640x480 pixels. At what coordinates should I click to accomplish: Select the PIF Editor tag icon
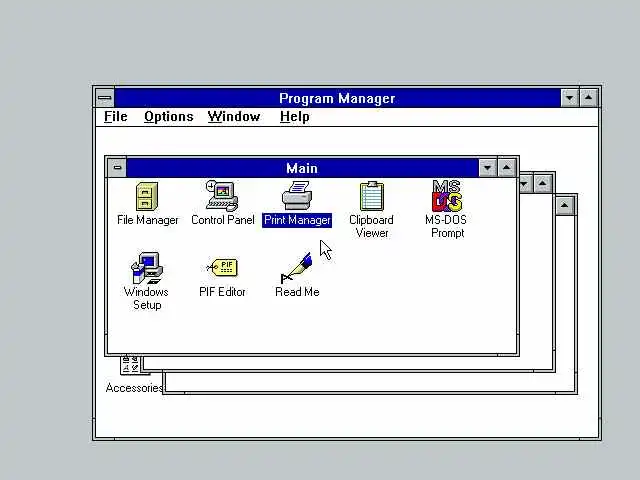tap(222, 268)
